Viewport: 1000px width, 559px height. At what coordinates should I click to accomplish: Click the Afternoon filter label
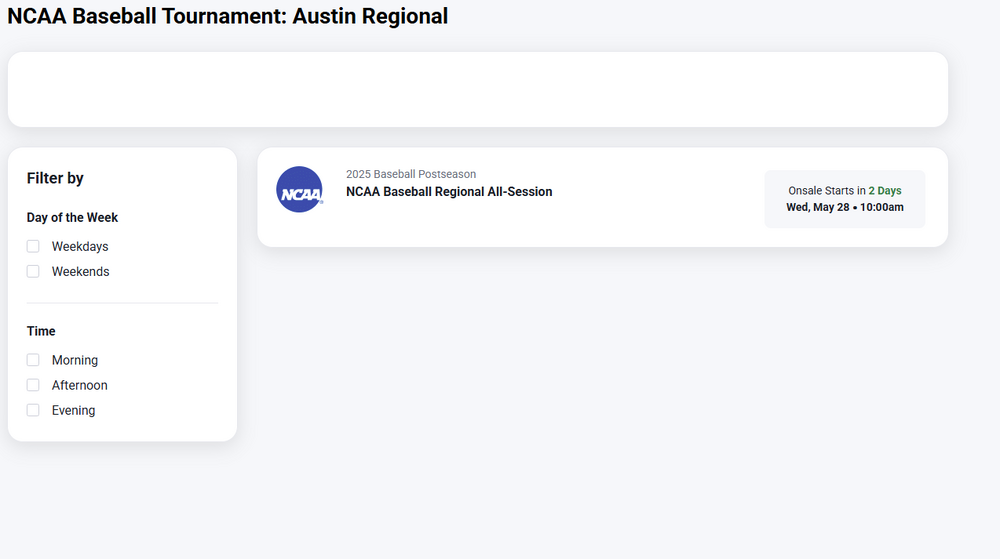[x=80, y=385]
